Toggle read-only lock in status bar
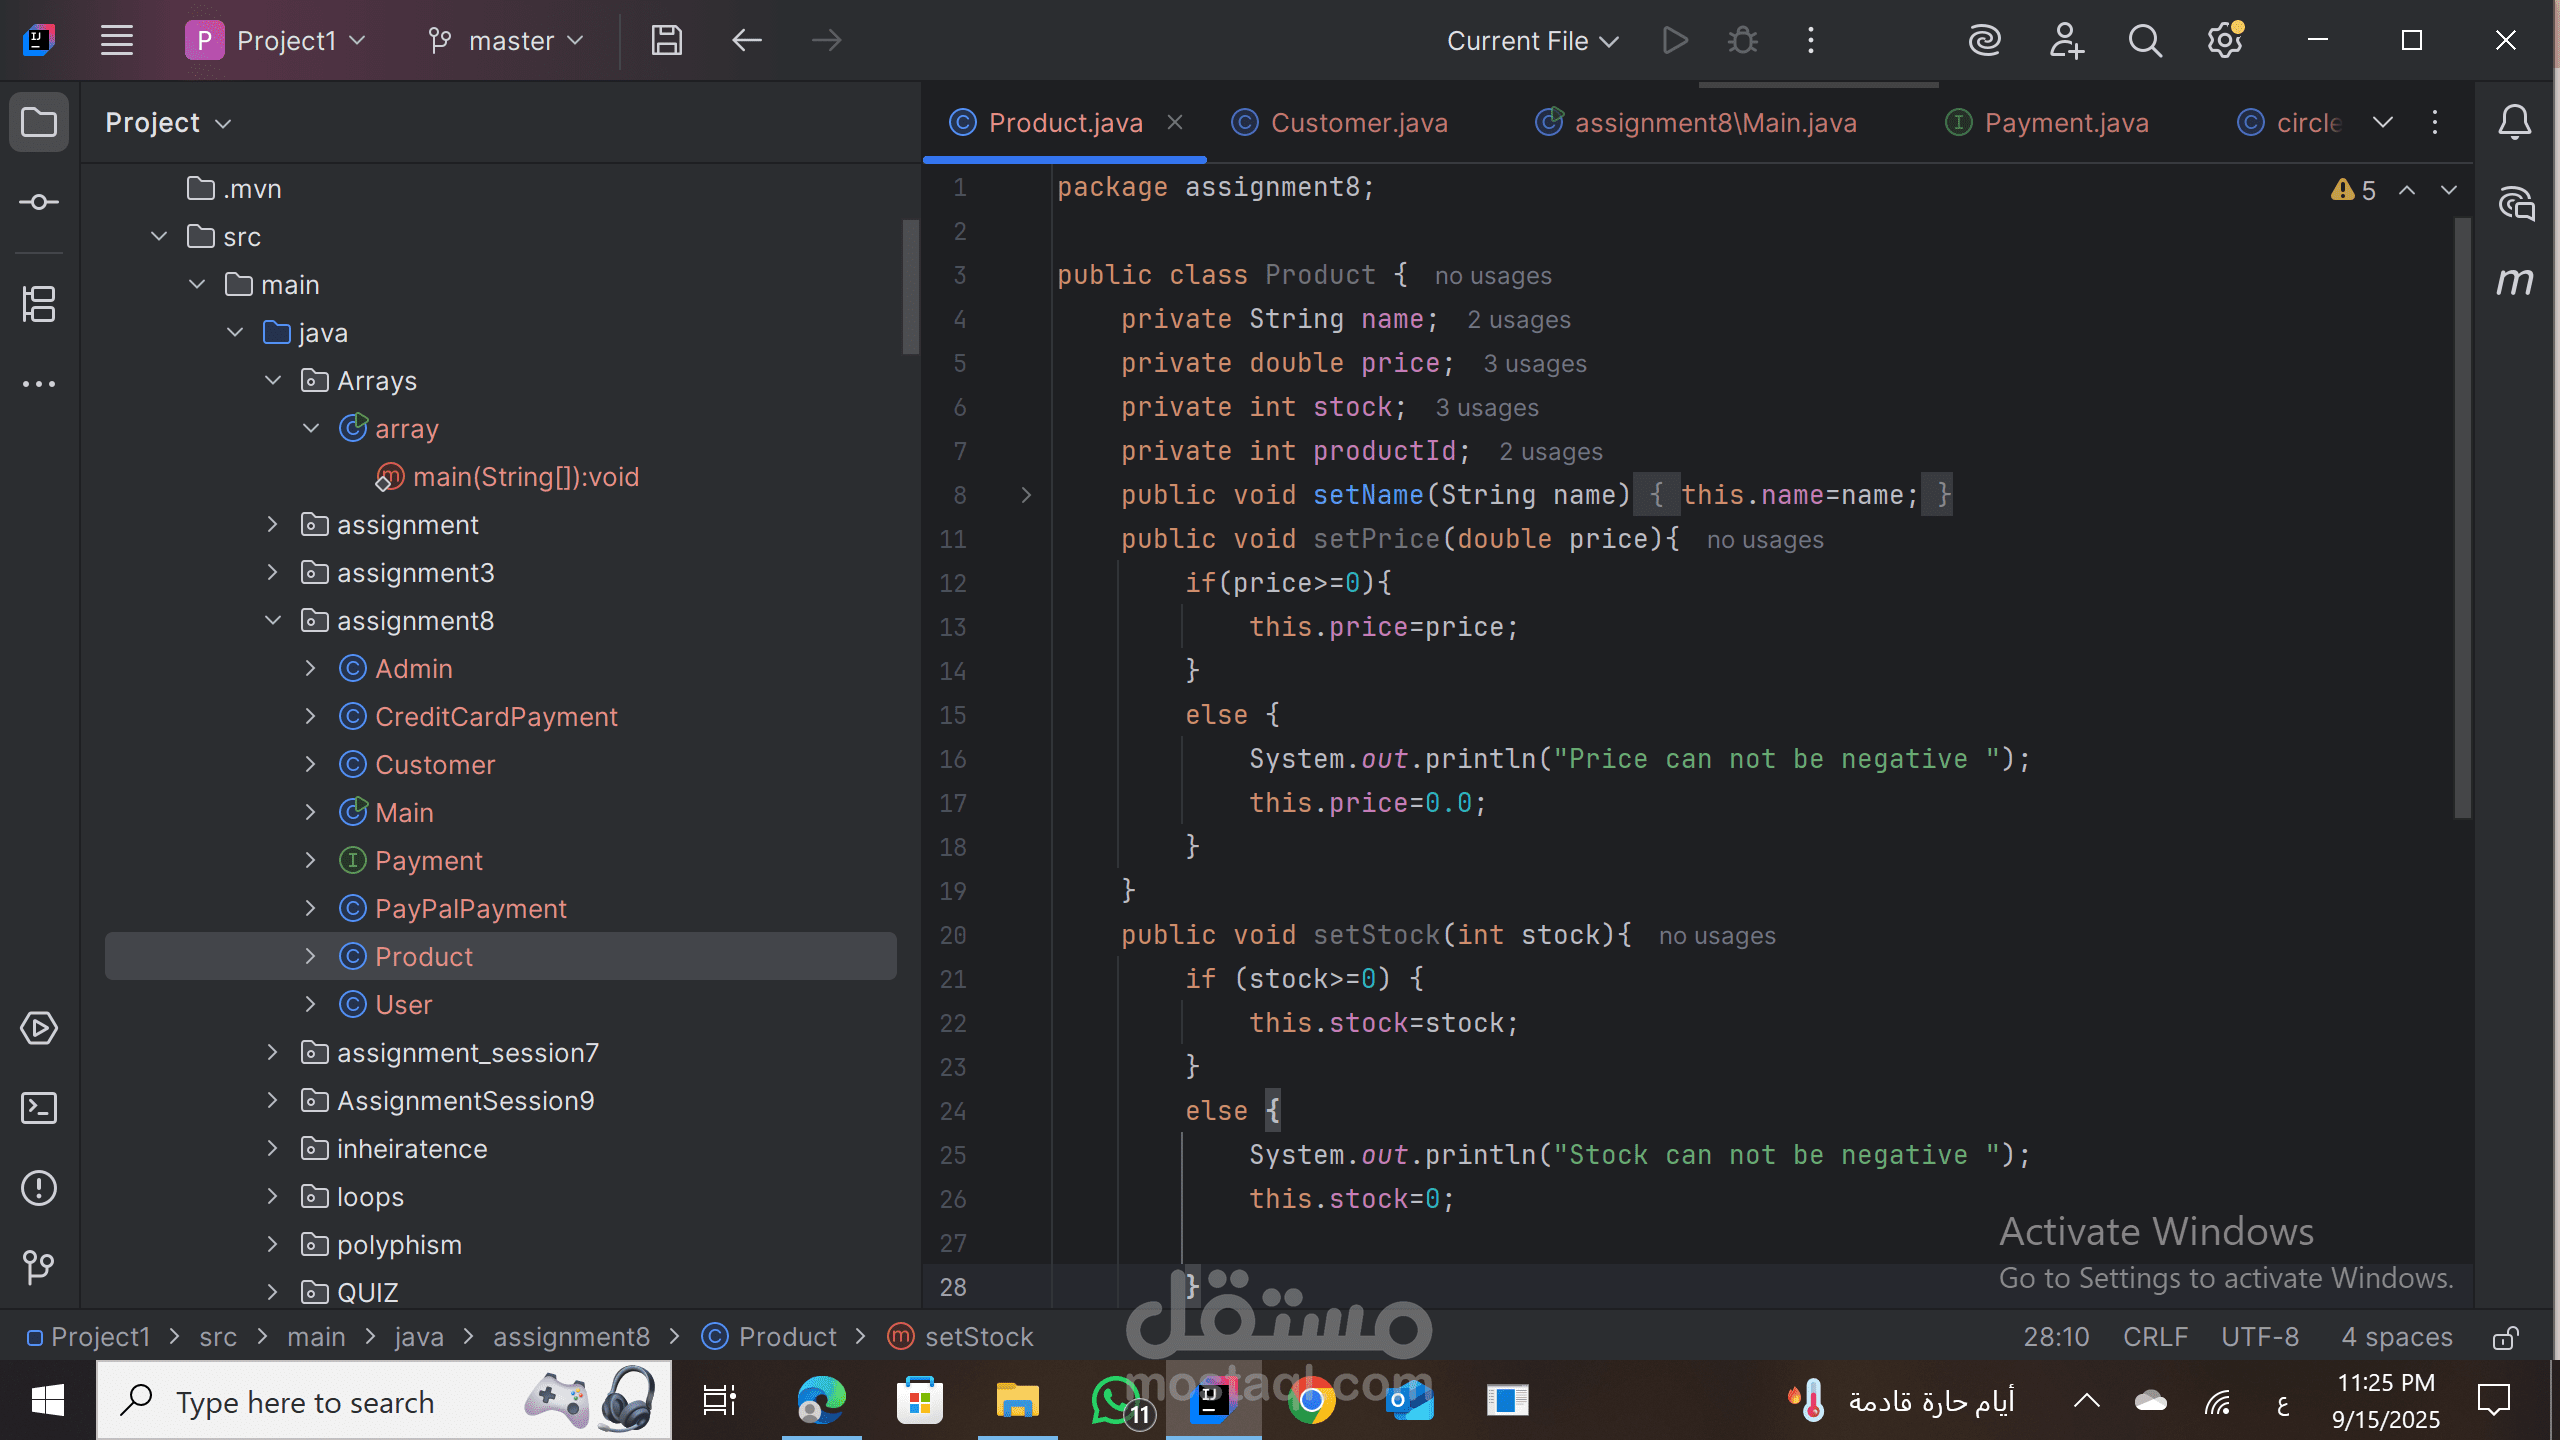2560x1440 pixels. click(2505, 1338)
